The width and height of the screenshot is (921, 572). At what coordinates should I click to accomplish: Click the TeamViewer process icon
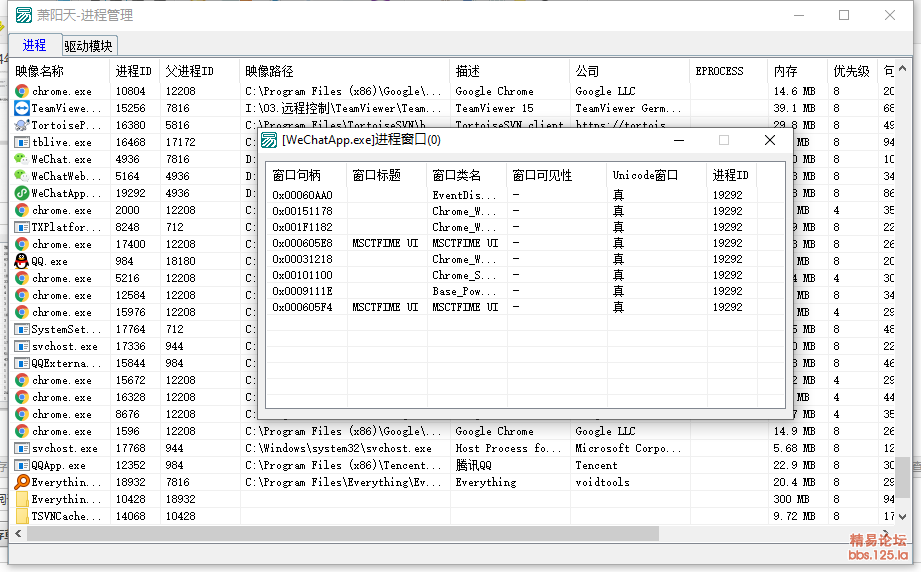(x=22, y=108)
